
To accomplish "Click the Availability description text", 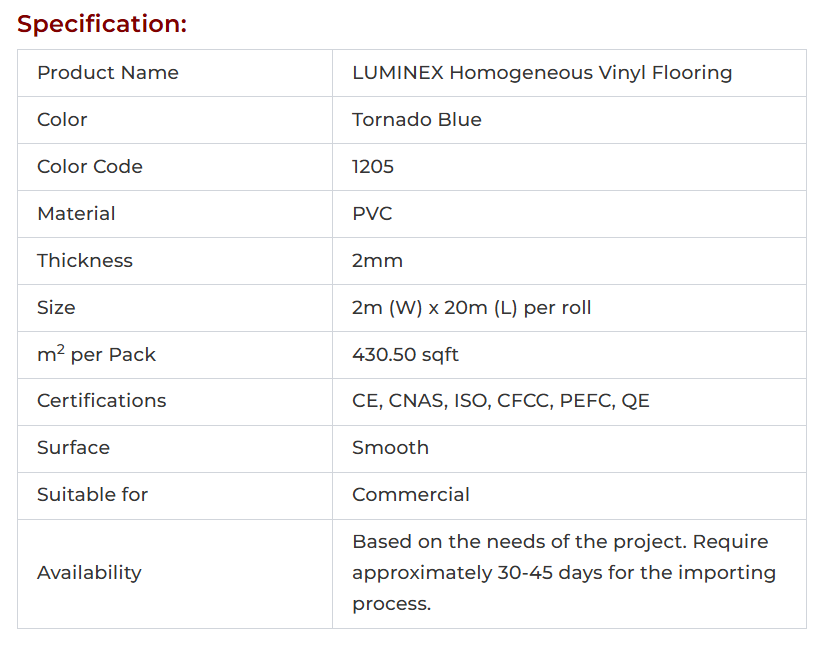I will pyautogui.click(x=564, y=573).
